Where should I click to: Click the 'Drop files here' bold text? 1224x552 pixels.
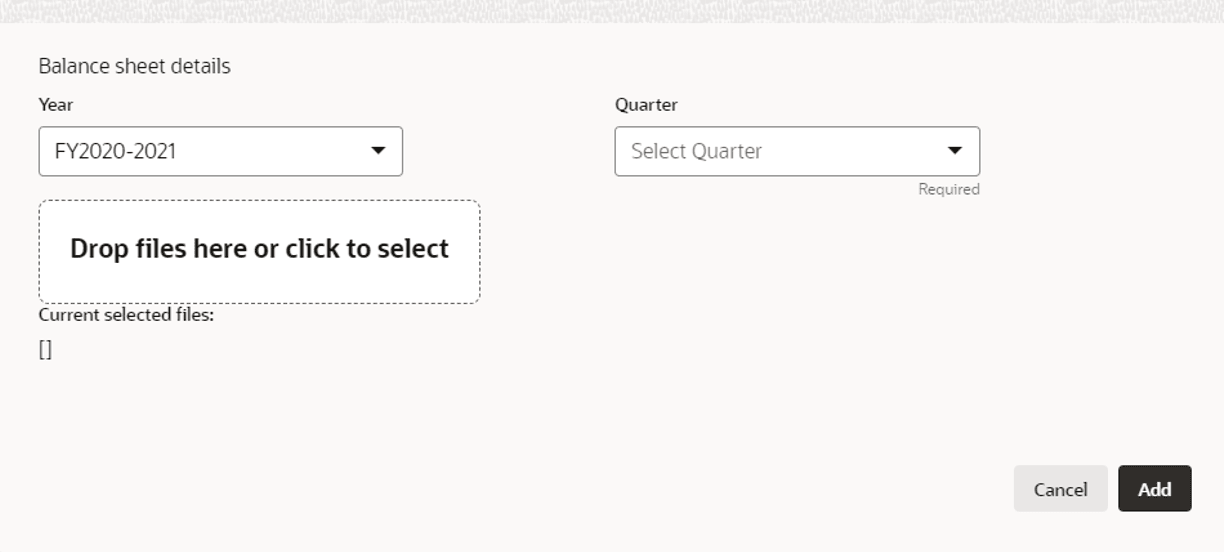[x=260, y=249]
